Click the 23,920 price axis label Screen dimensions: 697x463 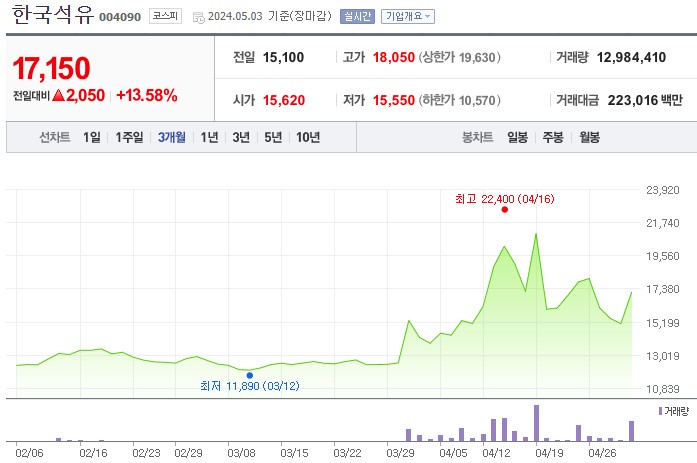coord(662,190)
